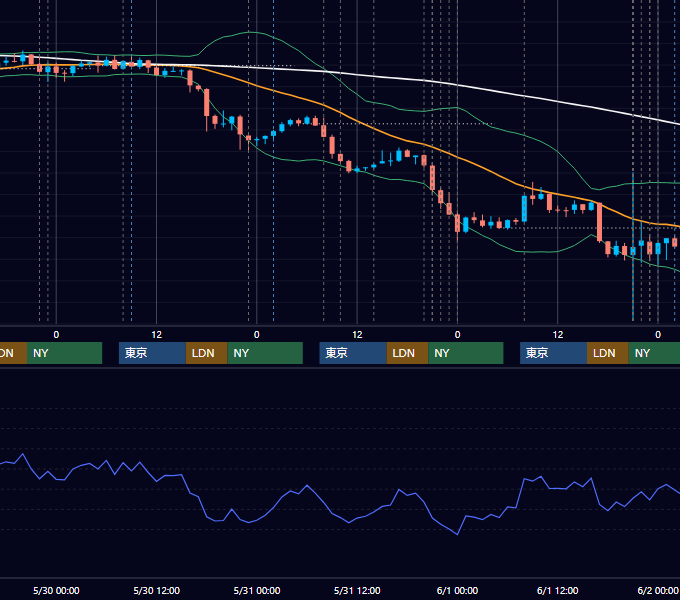680x600 pixels.
Task: Select the 東京 session block above 5/30 12:00
Action: pos(152,353)
